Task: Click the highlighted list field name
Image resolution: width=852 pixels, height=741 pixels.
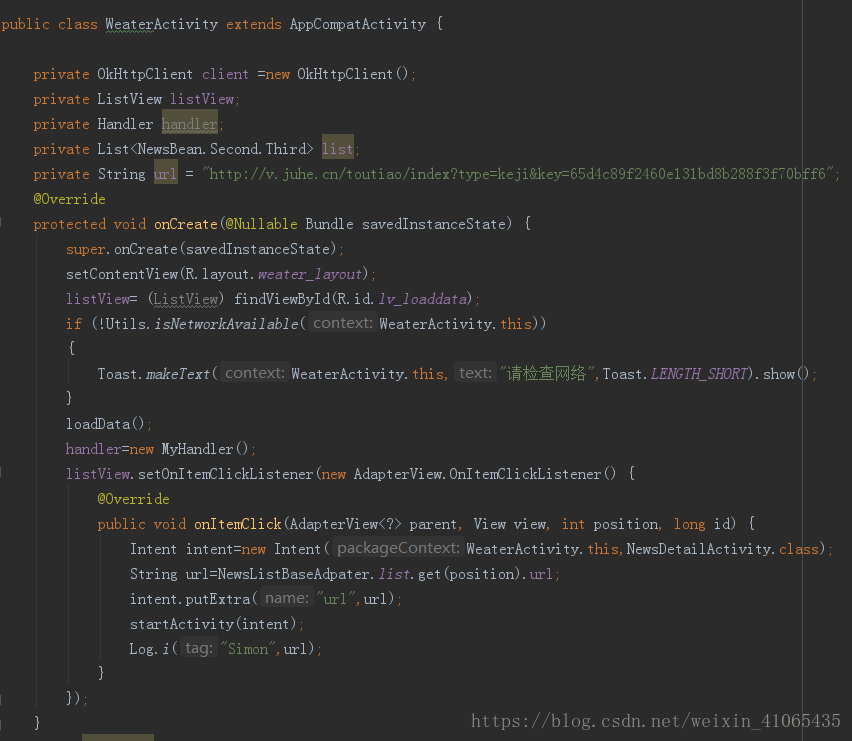Action: click(x=337, y=149)
